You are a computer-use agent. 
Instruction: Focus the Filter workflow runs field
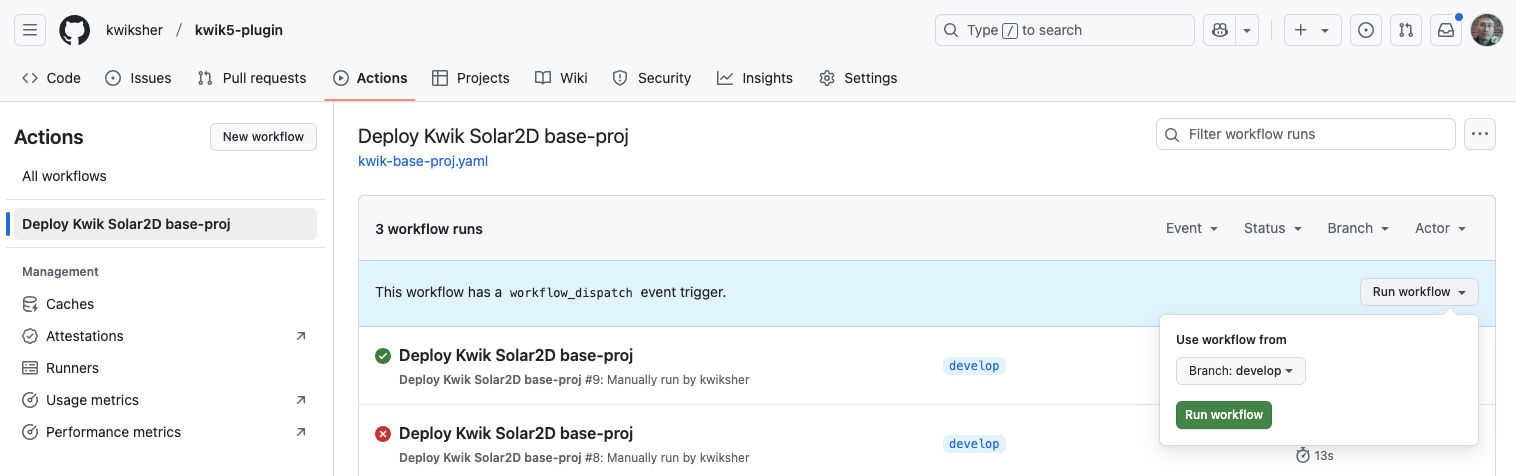[1306, 134]
